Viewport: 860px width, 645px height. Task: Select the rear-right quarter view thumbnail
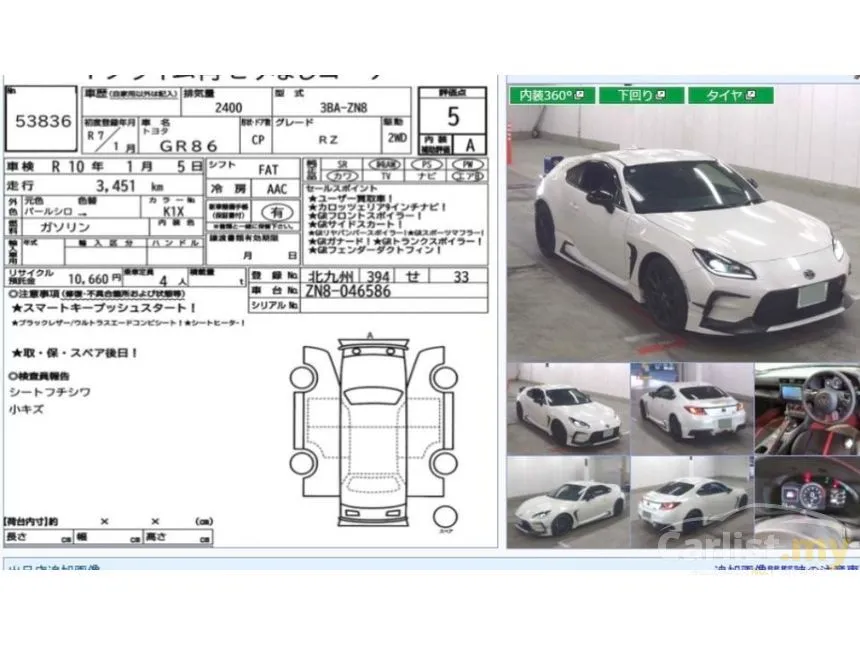tap(692, 502)
